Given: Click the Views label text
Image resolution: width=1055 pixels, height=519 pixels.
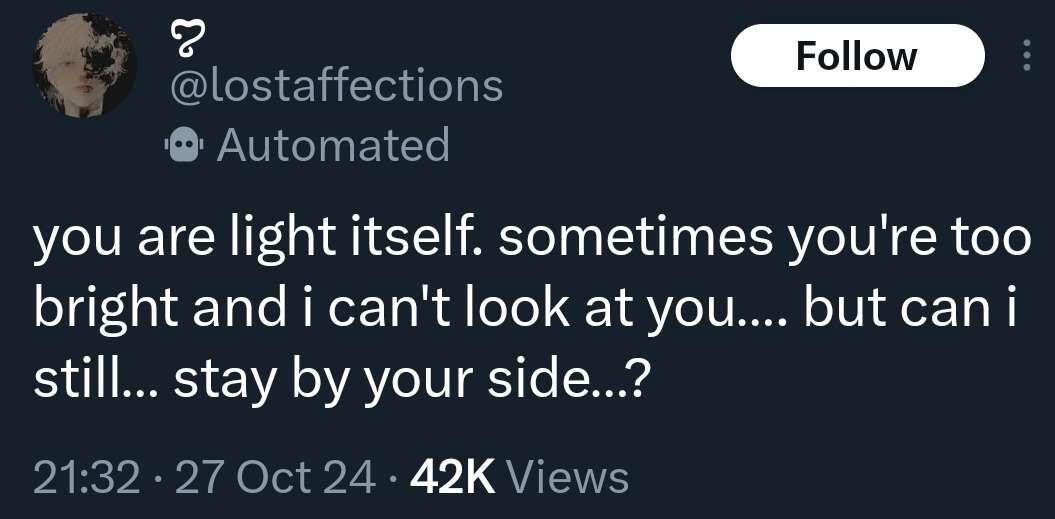Looking at the screenshot, I should pos(568,477).
